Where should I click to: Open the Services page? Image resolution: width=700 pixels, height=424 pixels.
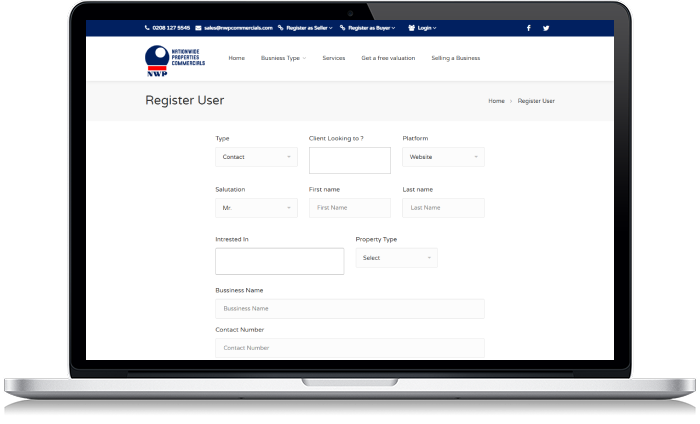point(333,58)
